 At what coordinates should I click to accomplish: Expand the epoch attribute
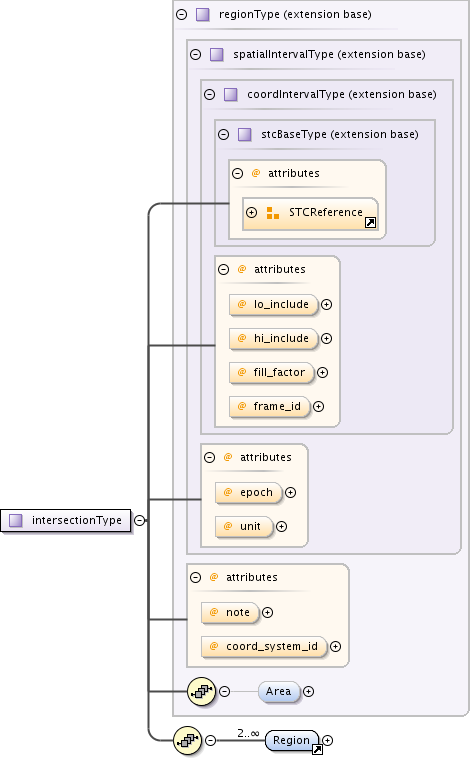click(291, 492)
